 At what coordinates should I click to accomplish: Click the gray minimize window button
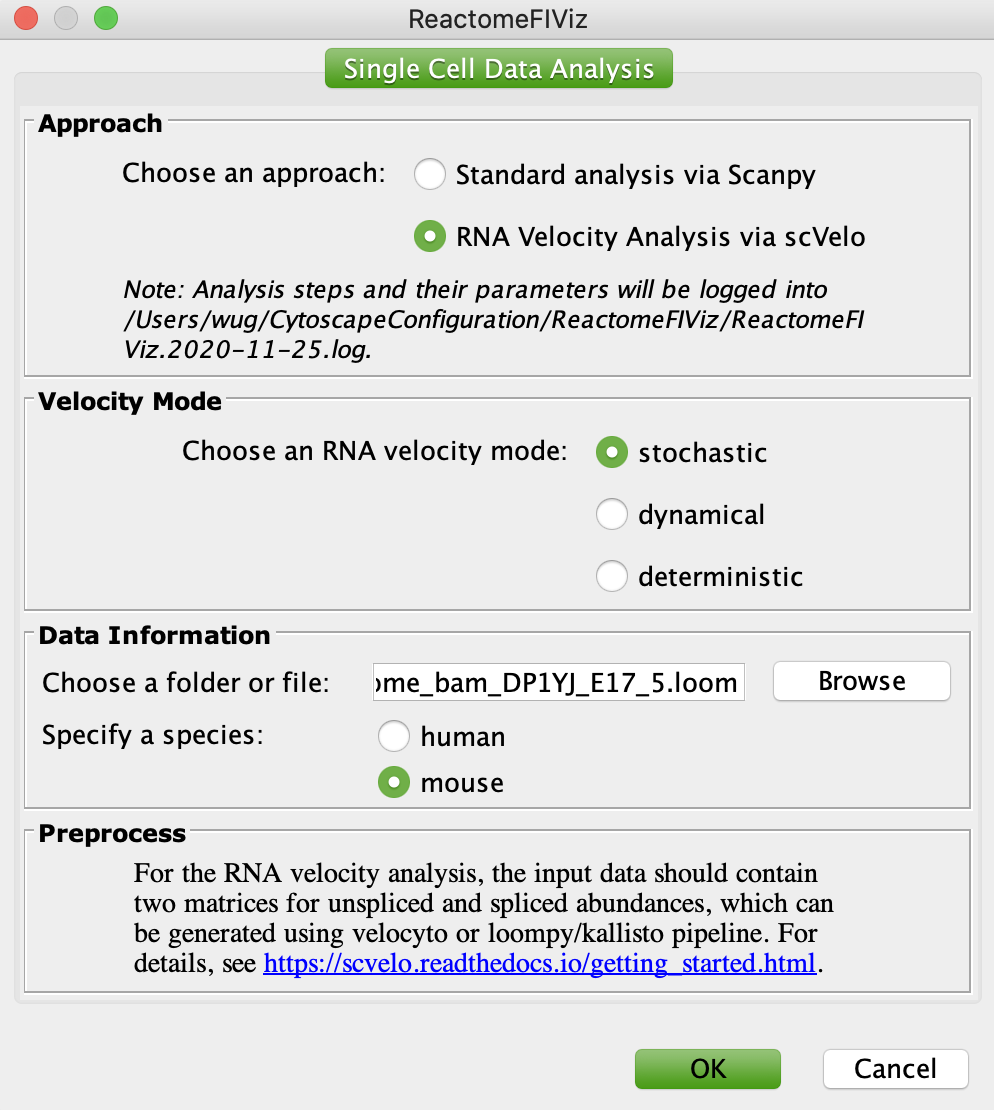coord(66,18)
